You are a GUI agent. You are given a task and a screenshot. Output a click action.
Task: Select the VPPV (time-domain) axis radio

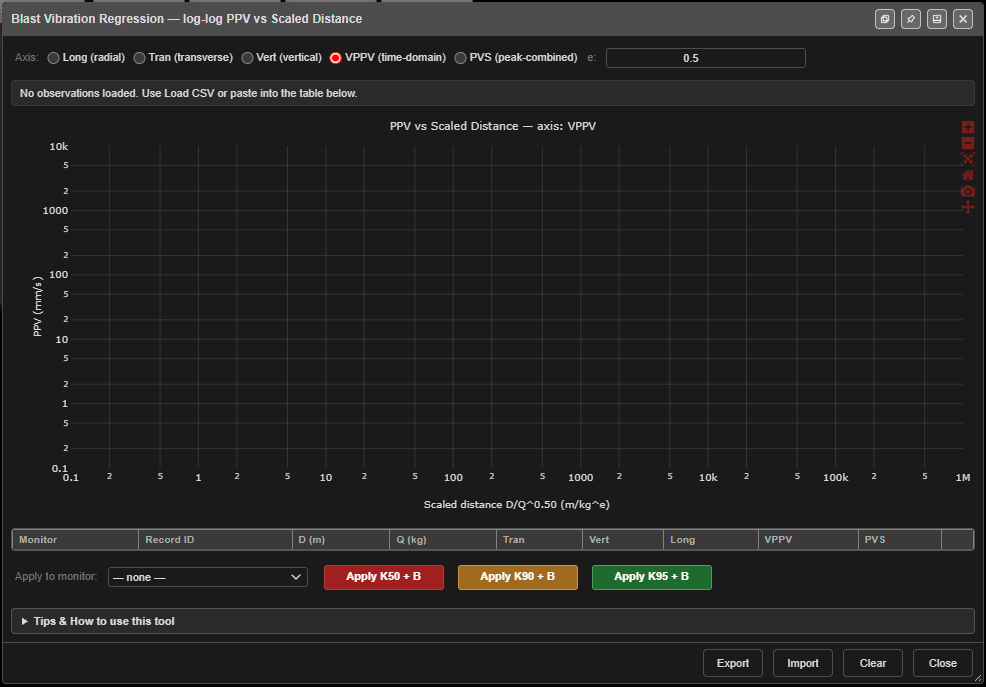click(336, 58)
